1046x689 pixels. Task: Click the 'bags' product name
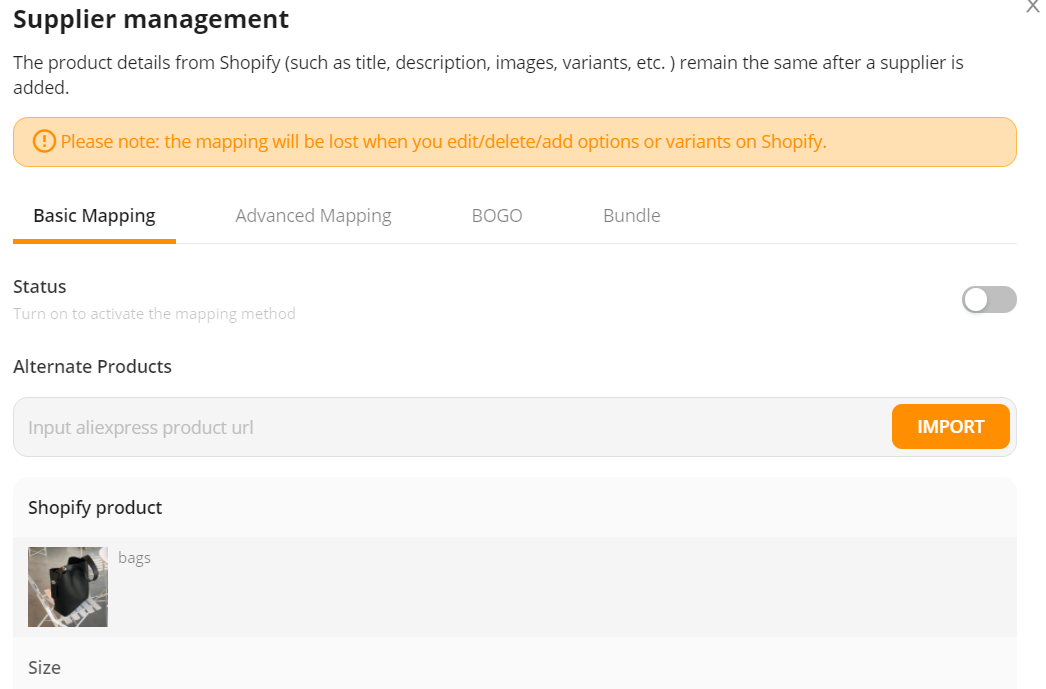point(134,558)
